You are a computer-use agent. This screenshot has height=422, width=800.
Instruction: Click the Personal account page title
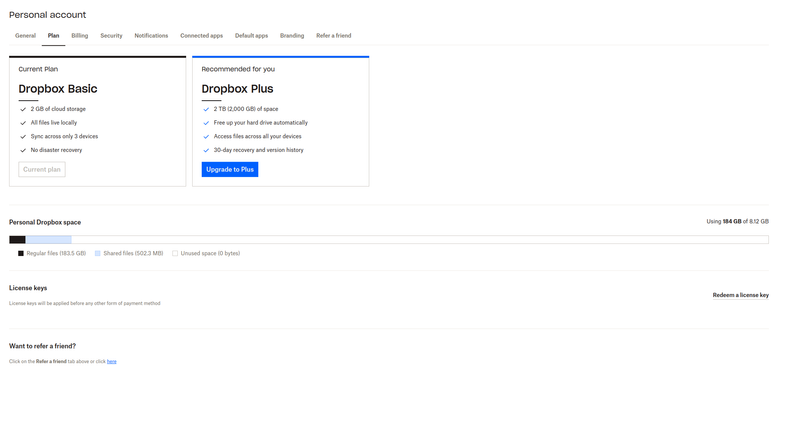[47, 15]
